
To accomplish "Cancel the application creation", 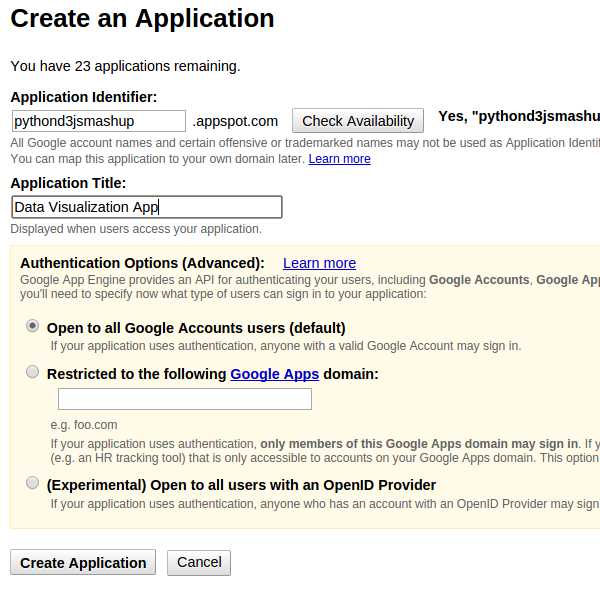I will coord(199,562).
